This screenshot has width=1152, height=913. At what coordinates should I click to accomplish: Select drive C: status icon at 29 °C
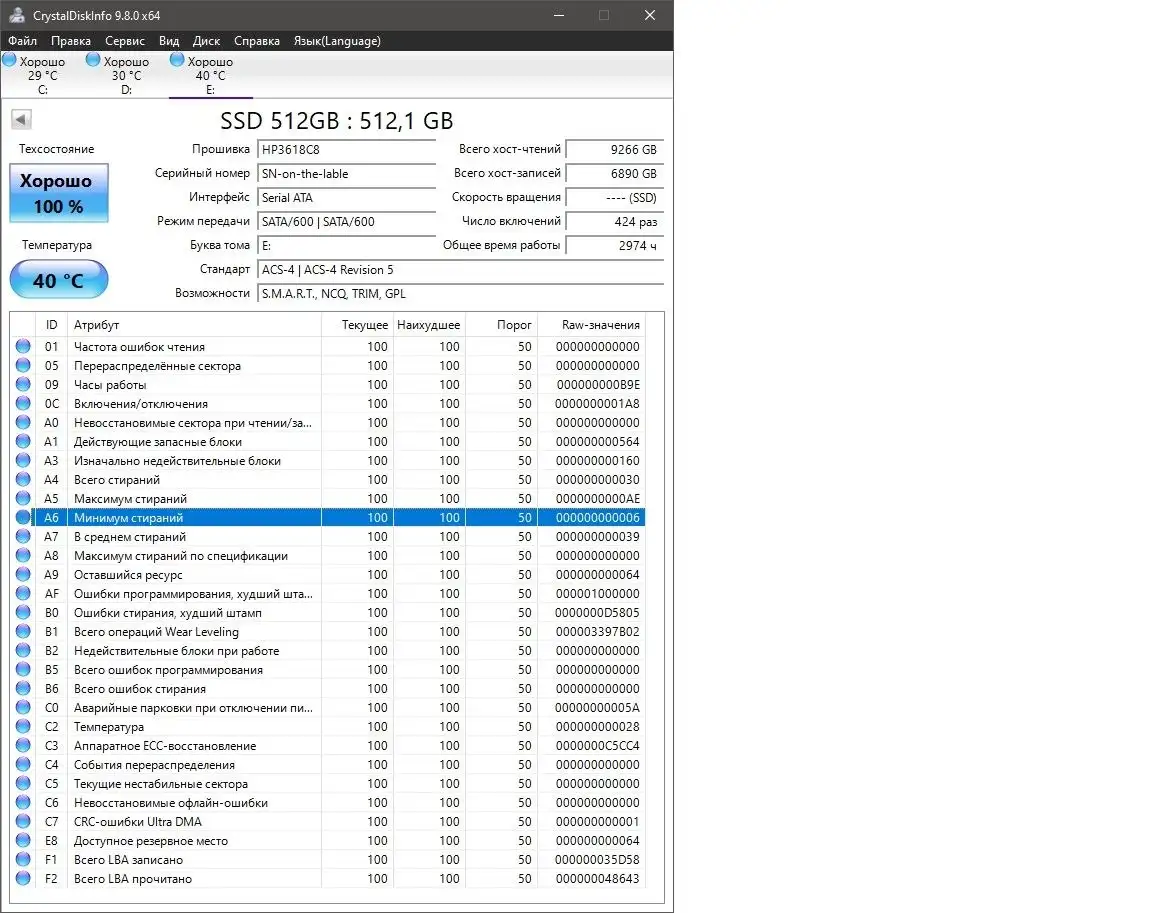pyautogui.click(x=10, y=61)
